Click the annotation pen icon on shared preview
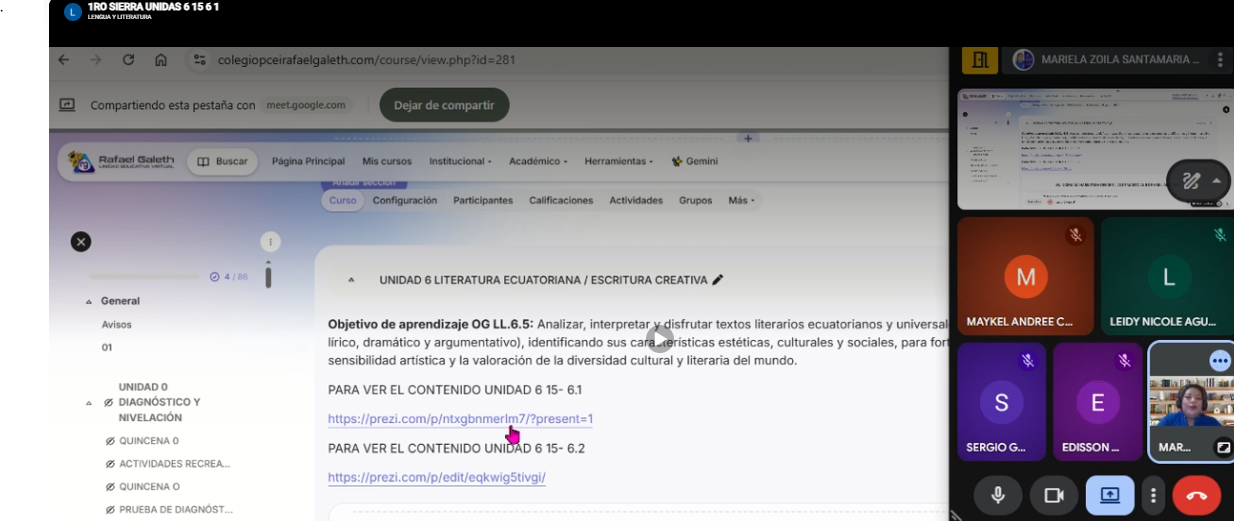 (1190, 181)
